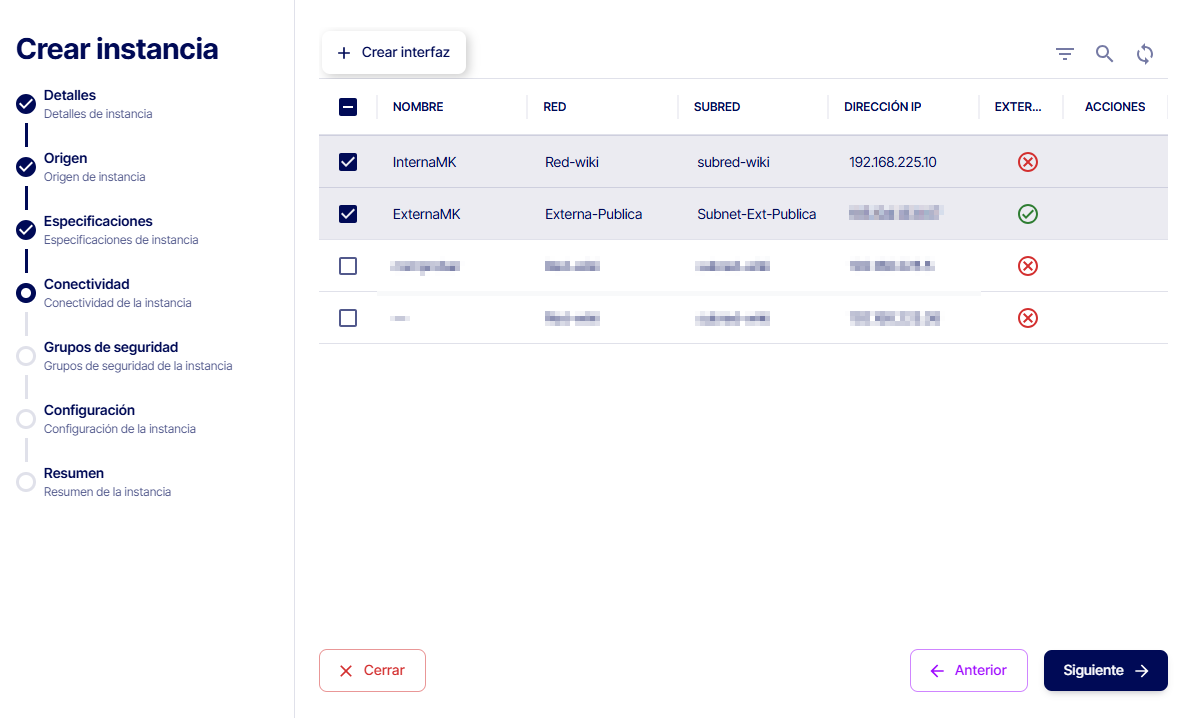Open the Configuración step
This screenshot has width=1187, height=718.
point(89,411)
